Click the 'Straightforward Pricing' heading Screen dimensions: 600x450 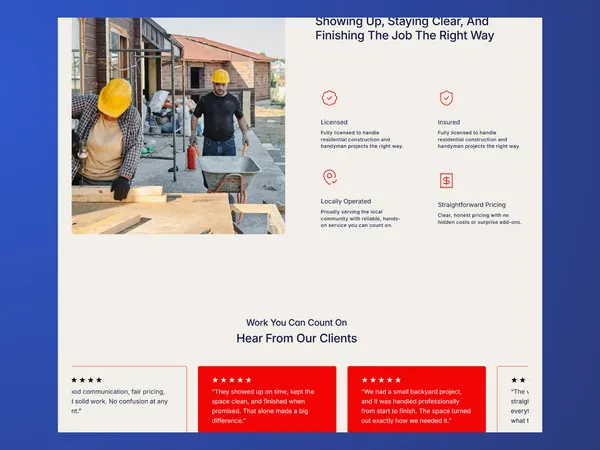coord(472,205)
